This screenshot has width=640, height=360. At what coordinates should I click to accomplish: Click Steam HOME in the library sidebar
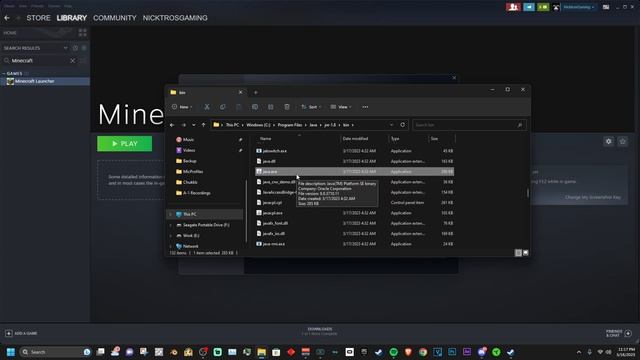click(x=10, y=33)
